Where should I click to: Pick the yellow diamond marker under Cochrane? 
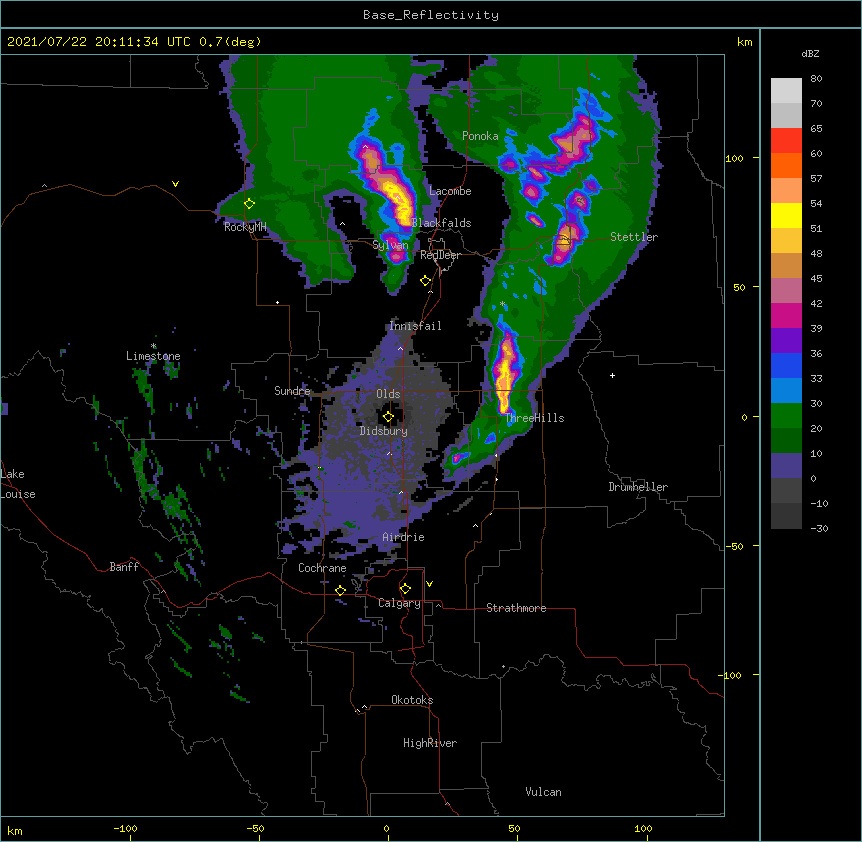pos(340,590)
